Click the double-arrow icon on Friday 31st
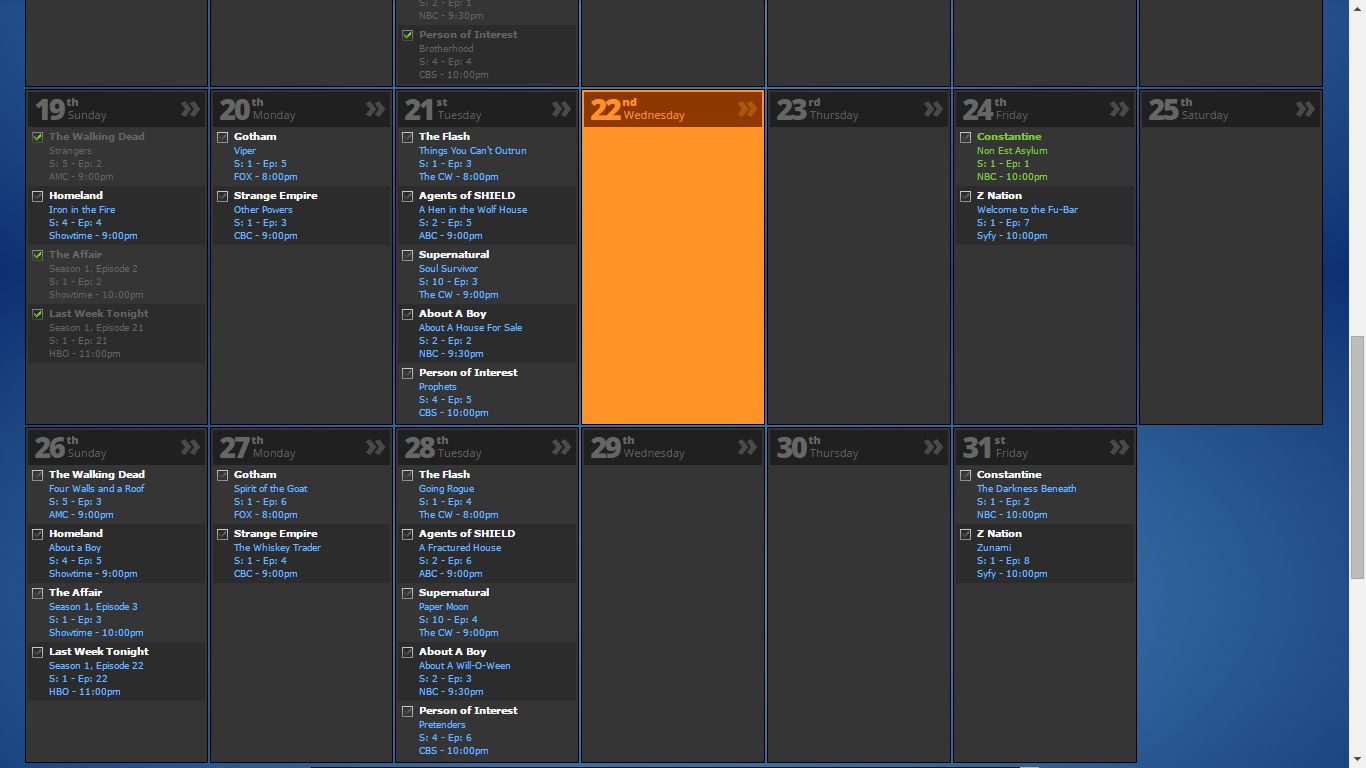The image size is (1366, 768). [1120, 447]
